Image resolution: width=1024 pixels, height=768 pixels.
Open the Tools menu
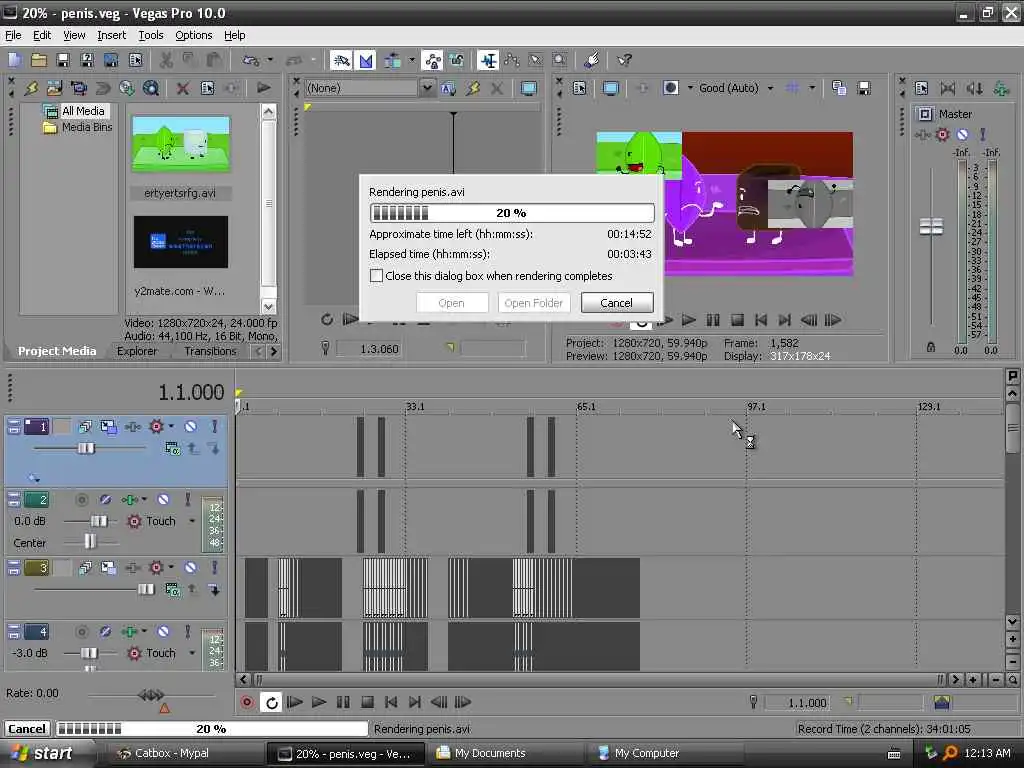tap(151, 35)
